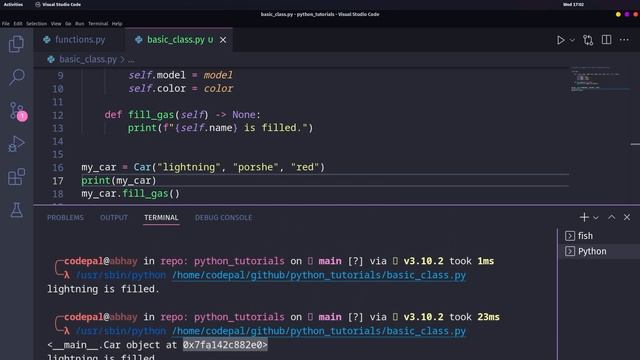Click the yellow minimize window button
Viewport: 640px width, 360px height.
(x=618, y=14)
